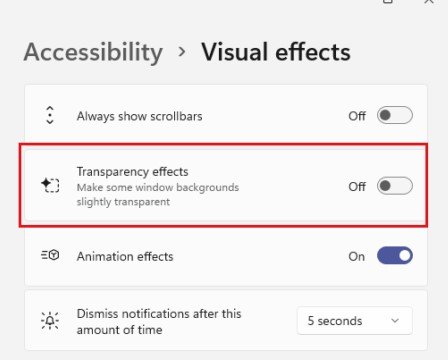Screen dimensions: 448x360
Task: Click the Transparency effects sparkle icon
Action: [x=50, y=185]
